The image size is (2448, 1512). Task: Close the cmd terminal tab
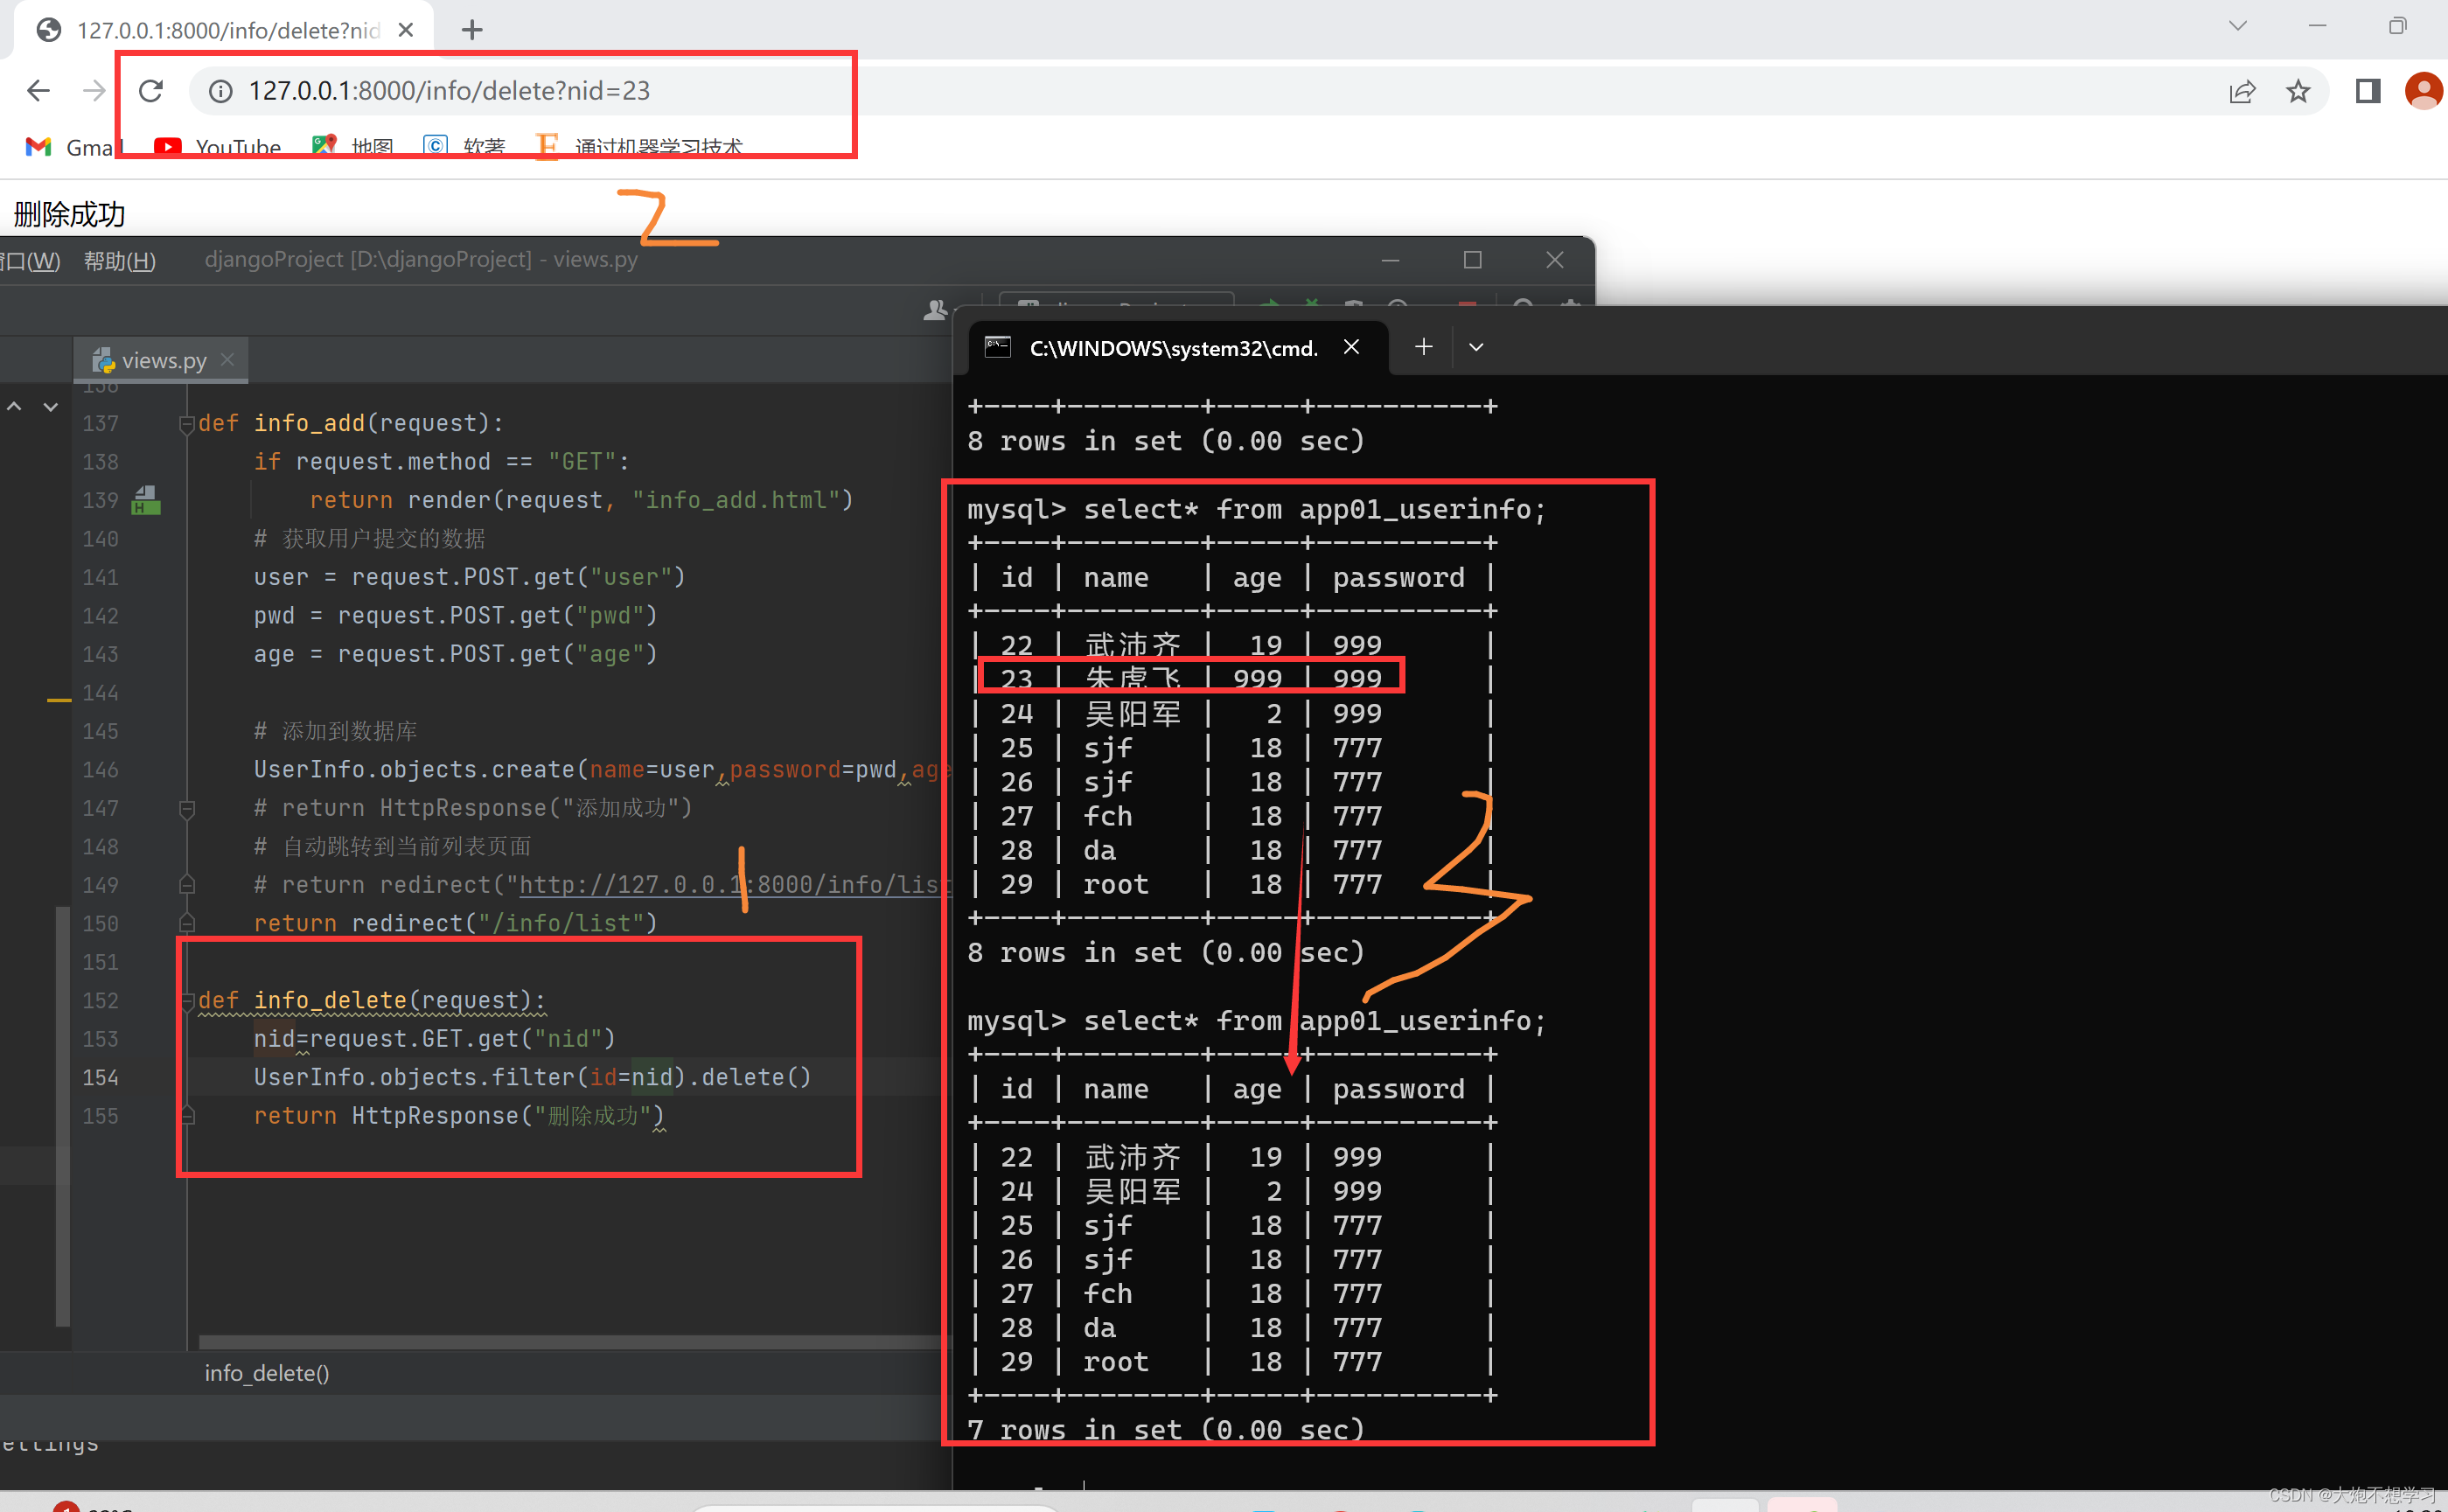coord(1351,347)
